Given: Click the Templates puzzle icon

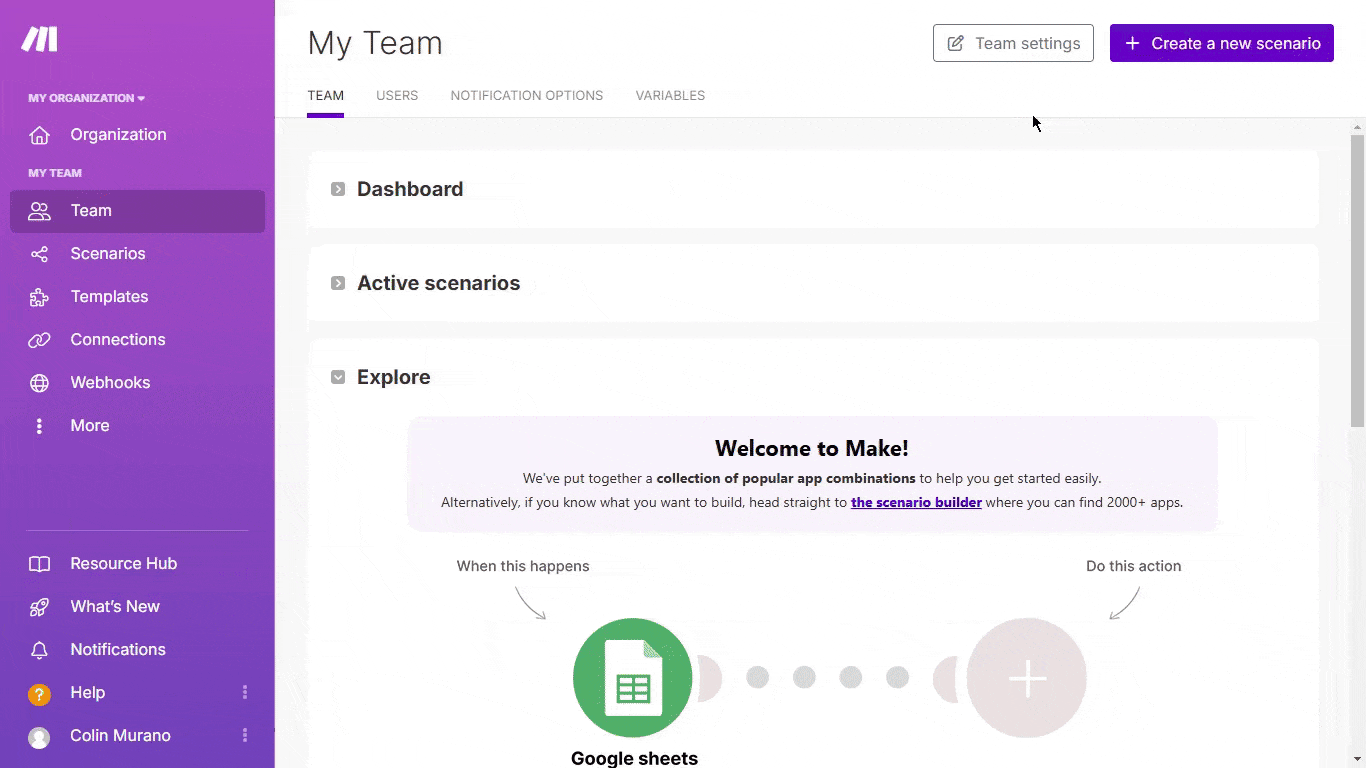Looking at the screenshot, I should point(39,297).
